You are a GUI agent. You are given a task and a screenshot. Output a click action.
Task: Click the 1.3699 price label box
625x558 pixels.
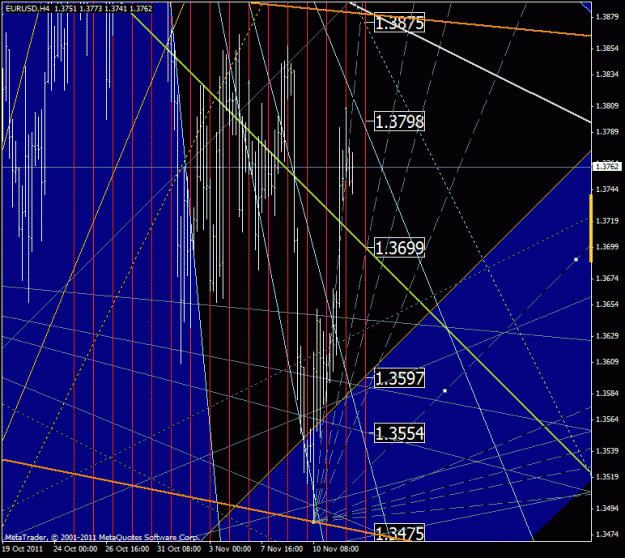coord(399,248)
